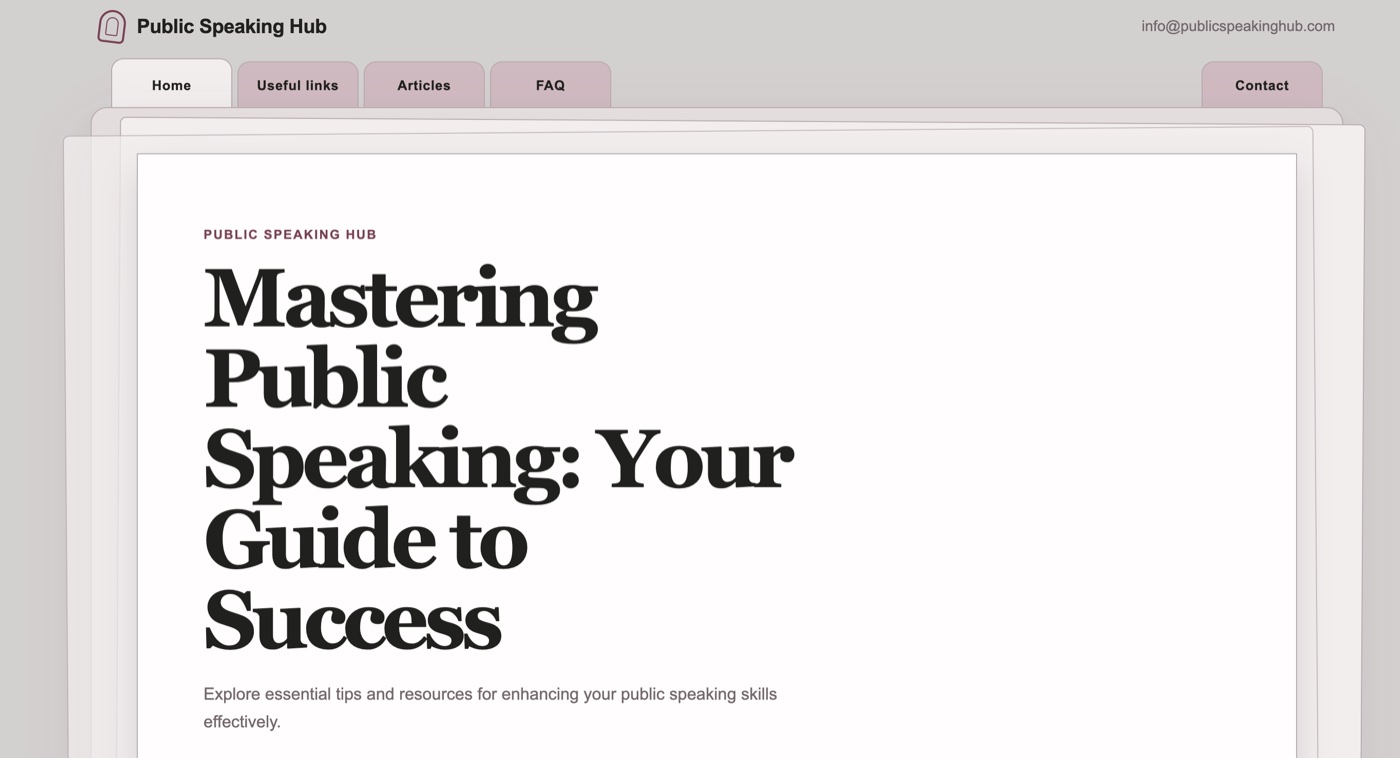Click the 'Mastering Public Speaking' main headline
The image size is (1400, 758).
coord(498,457)
